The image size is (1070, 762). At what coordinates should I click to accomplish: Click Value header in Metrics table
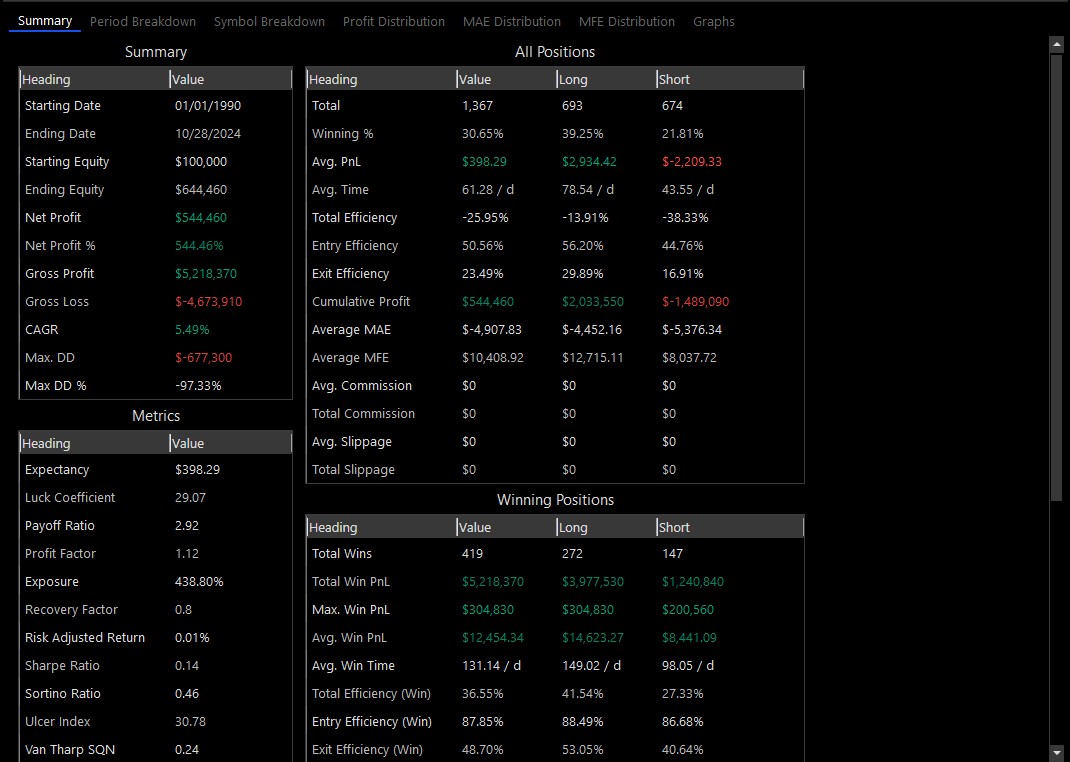click(230, 443)
